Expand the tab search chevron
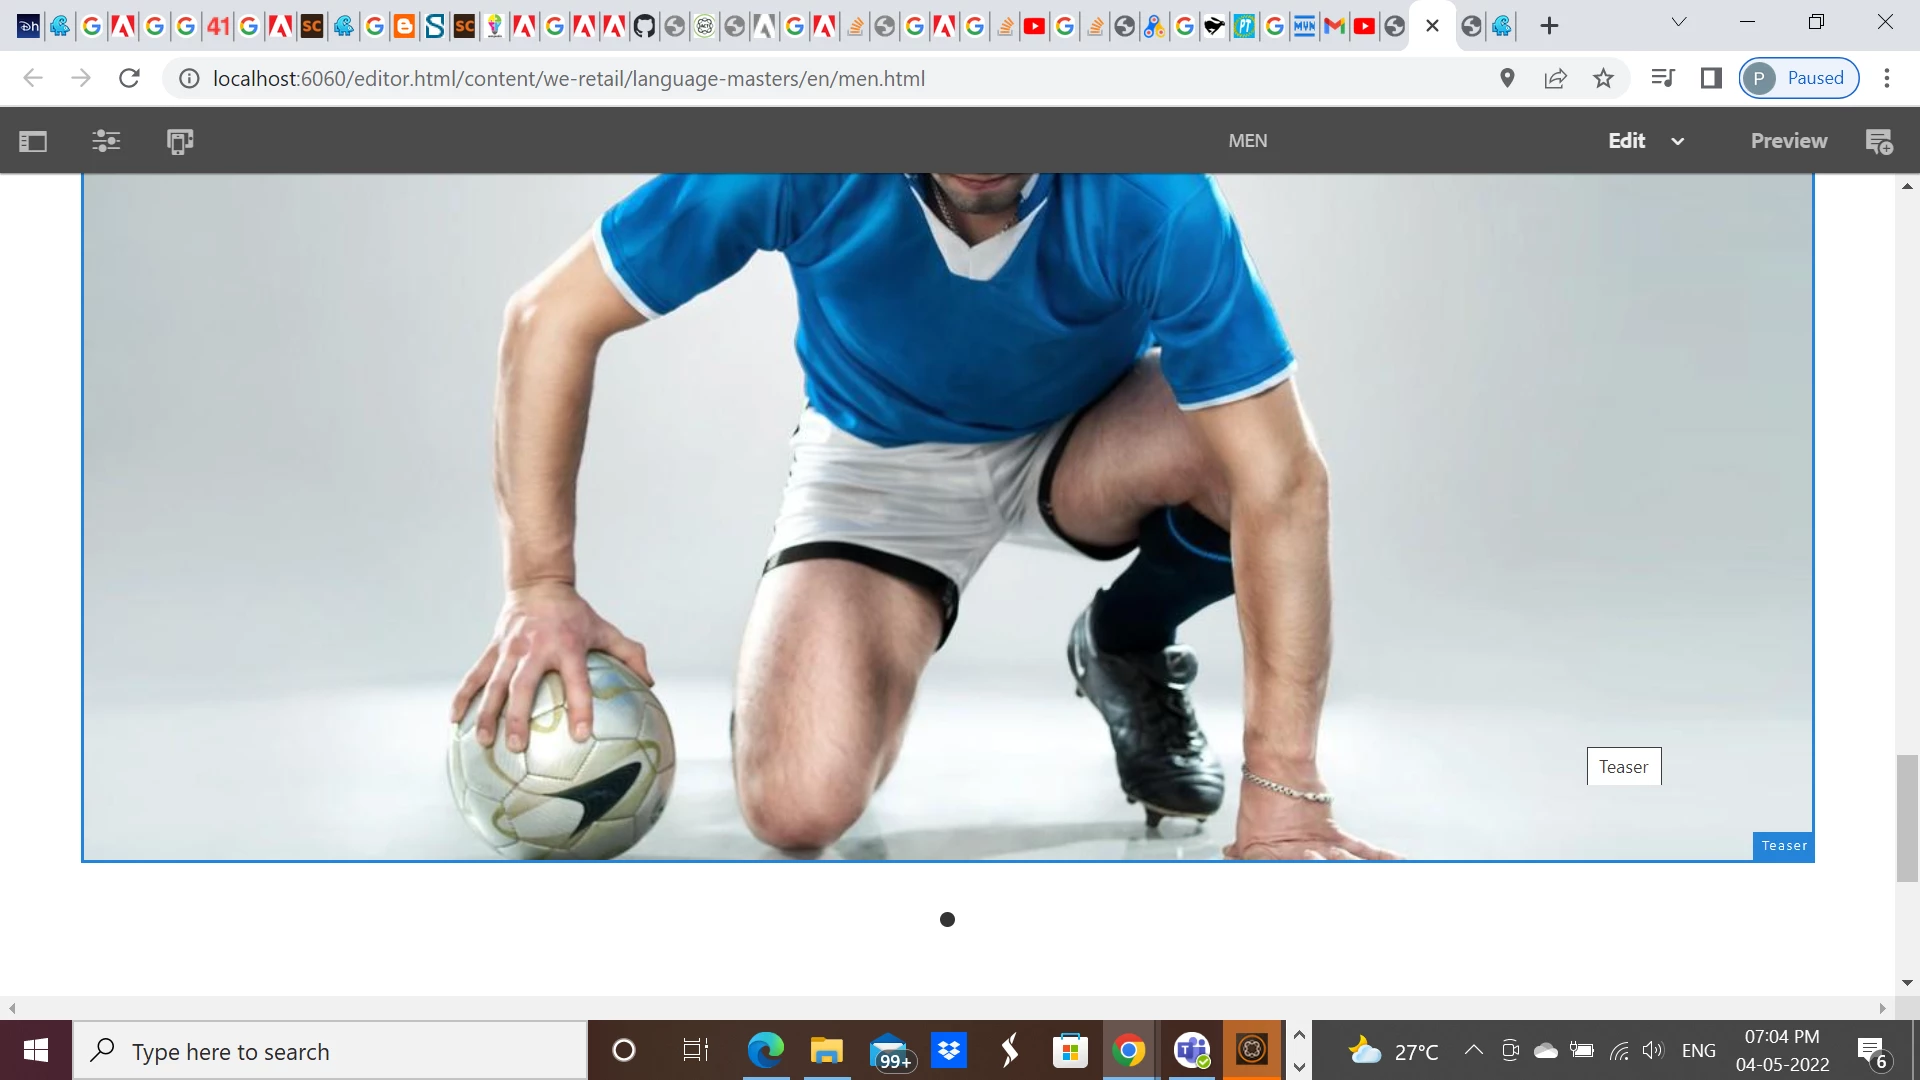 (1679, 22)
